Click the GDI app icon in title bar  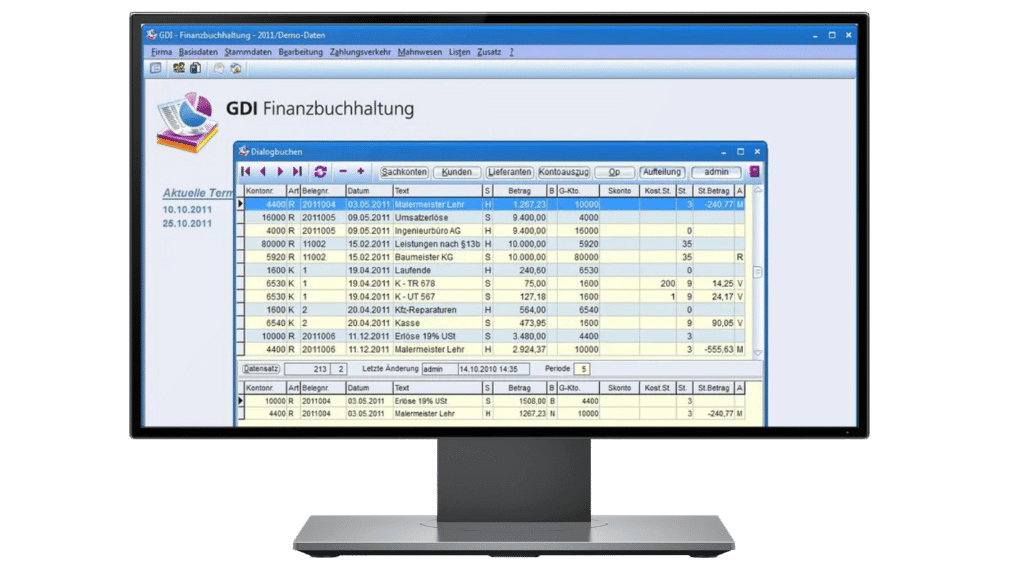tap(152, 34)
